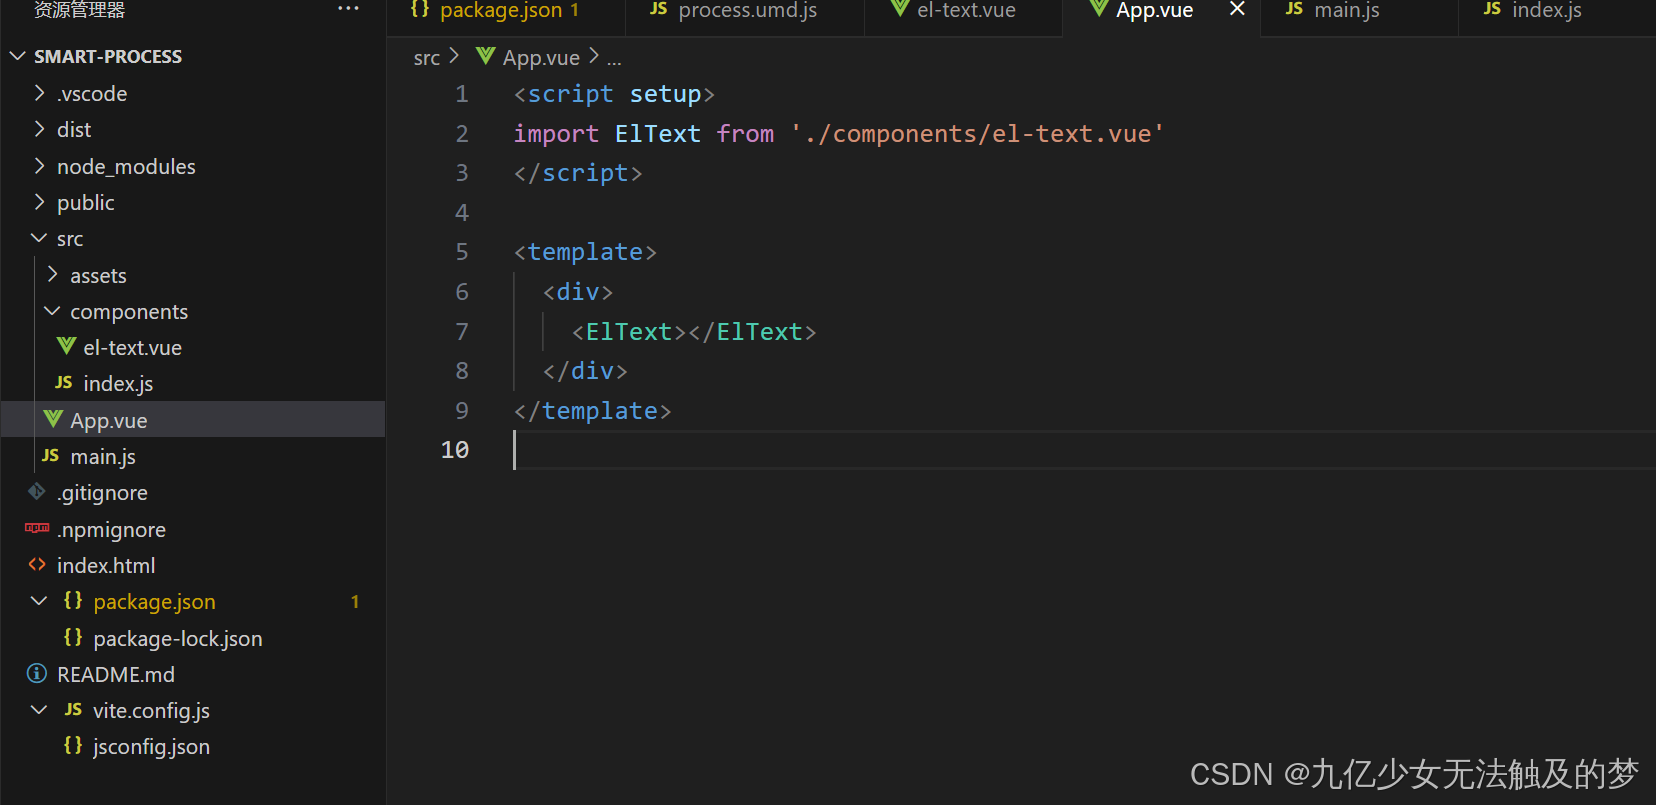Open index.html in the explorer

pos(106,566)
